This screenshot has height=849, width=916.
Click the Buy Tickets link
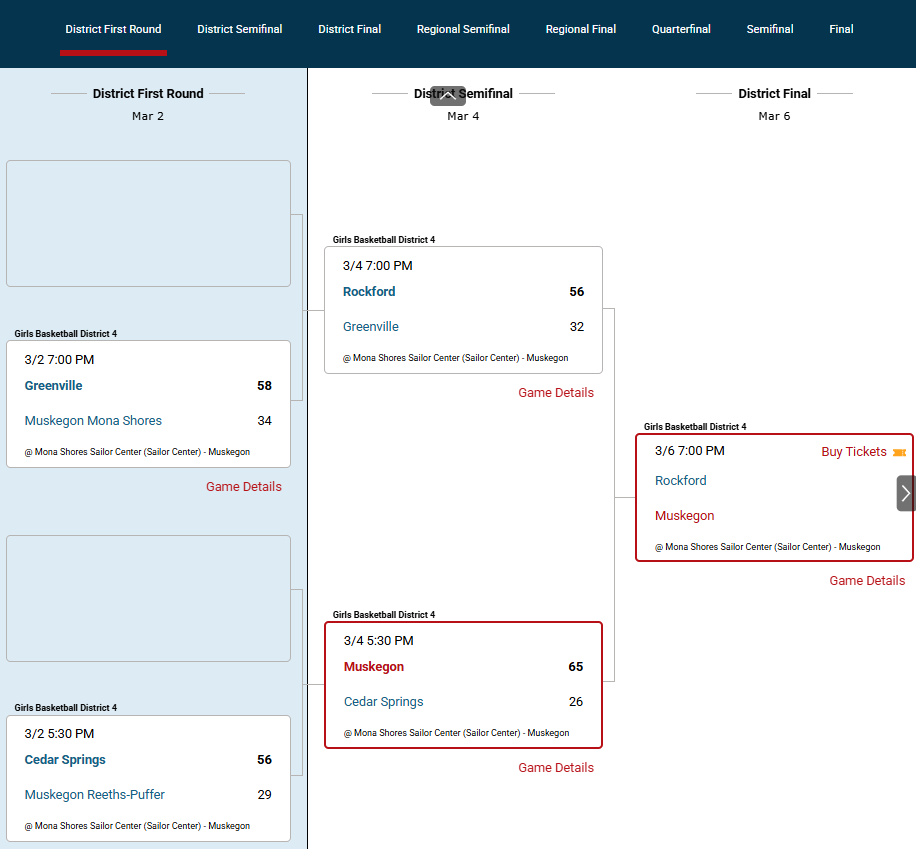(x=853, y=452)
